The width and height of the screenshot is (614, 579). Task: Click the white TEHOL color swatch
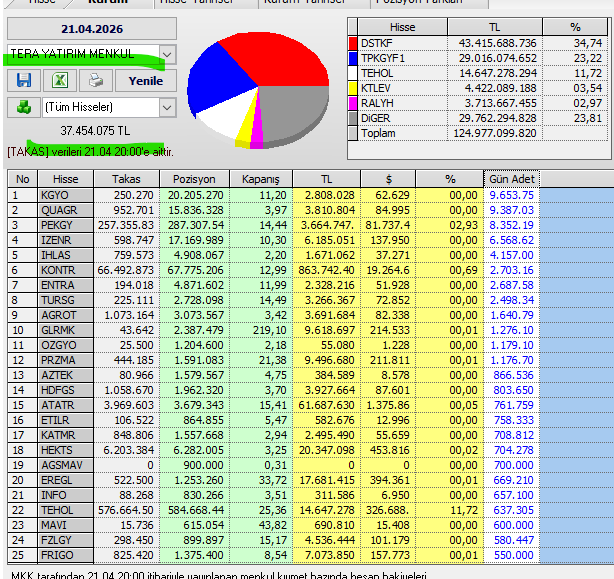(x=353, y=73)
